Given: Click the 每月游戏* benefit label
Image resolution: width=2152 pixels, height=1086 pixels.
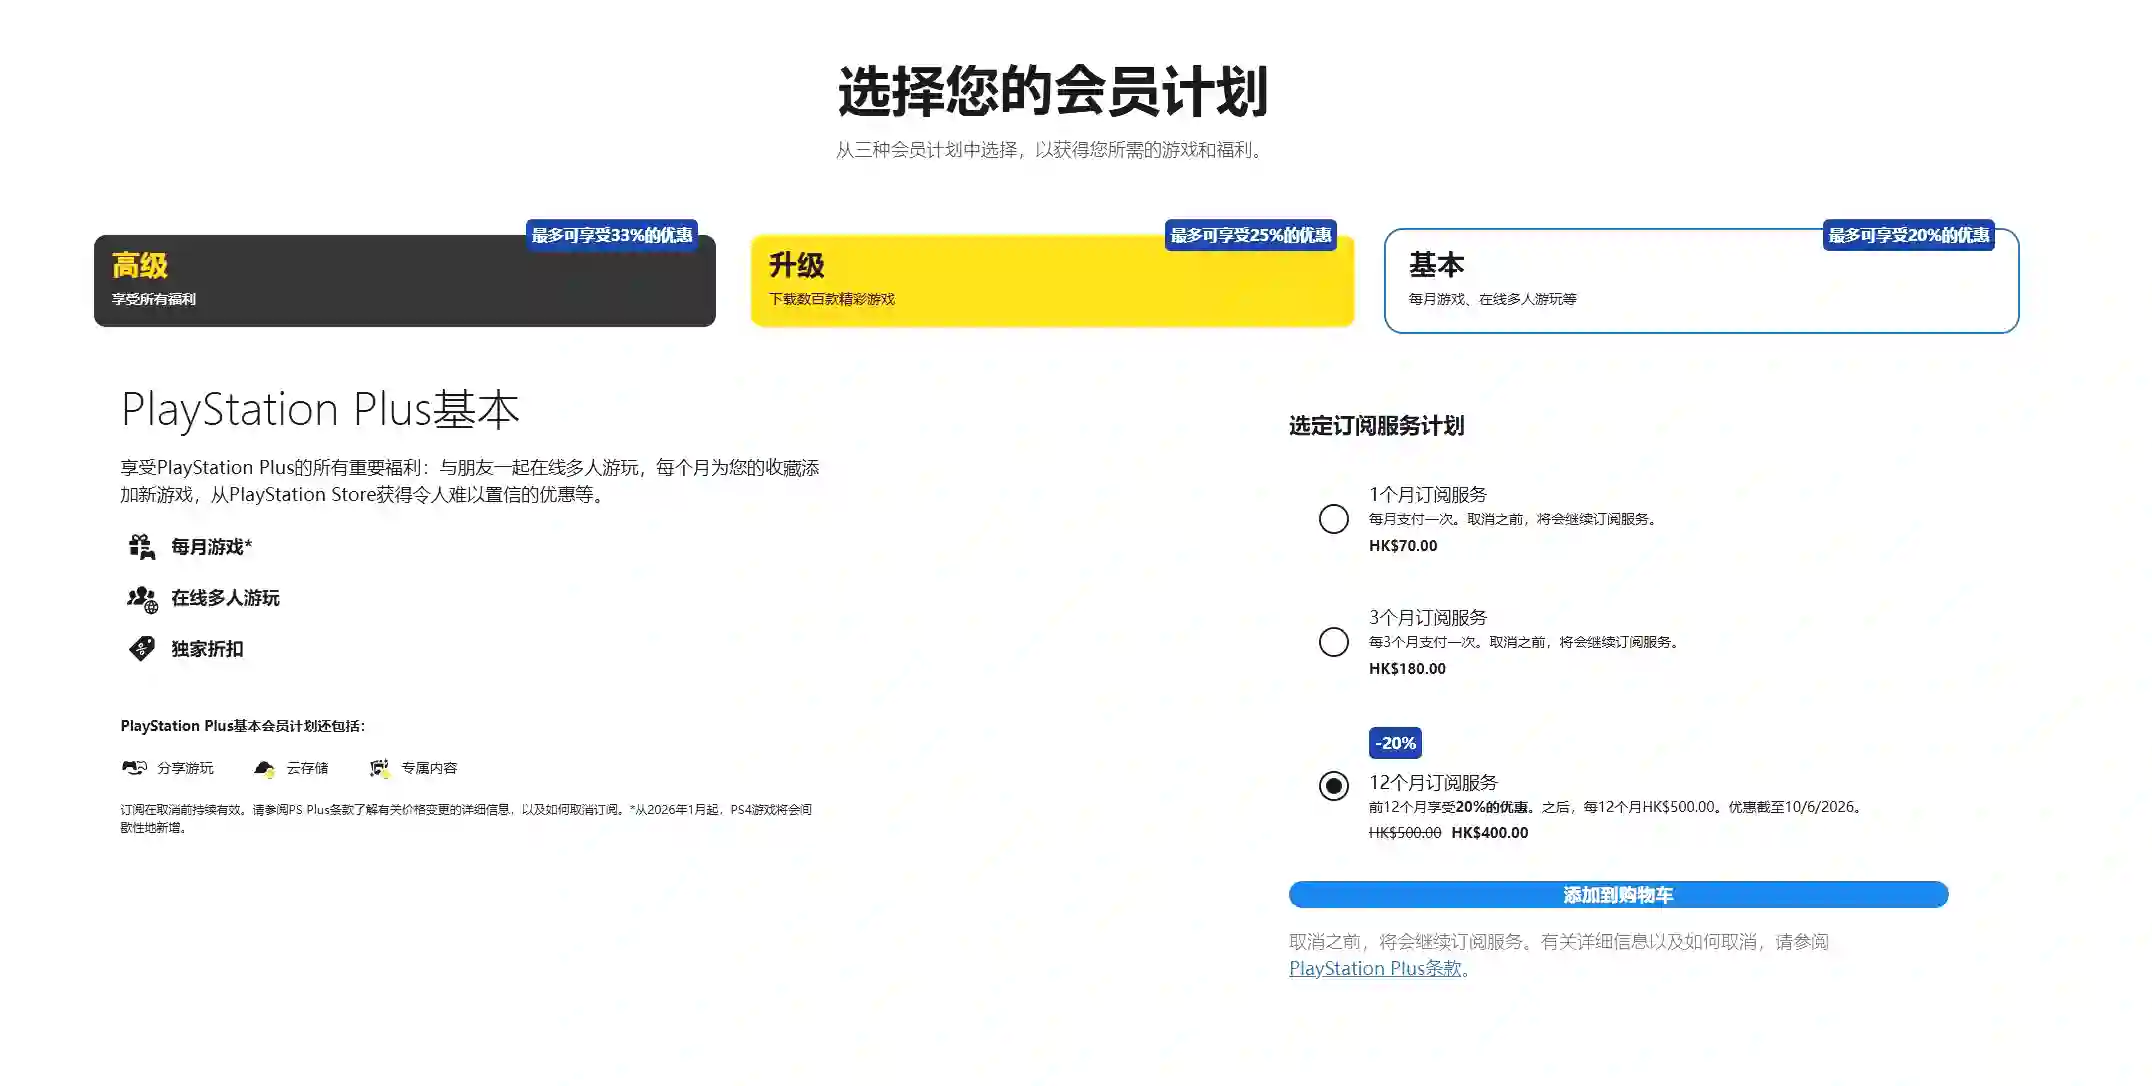Looking at the screenshot, I should click(x=211, y=547).
